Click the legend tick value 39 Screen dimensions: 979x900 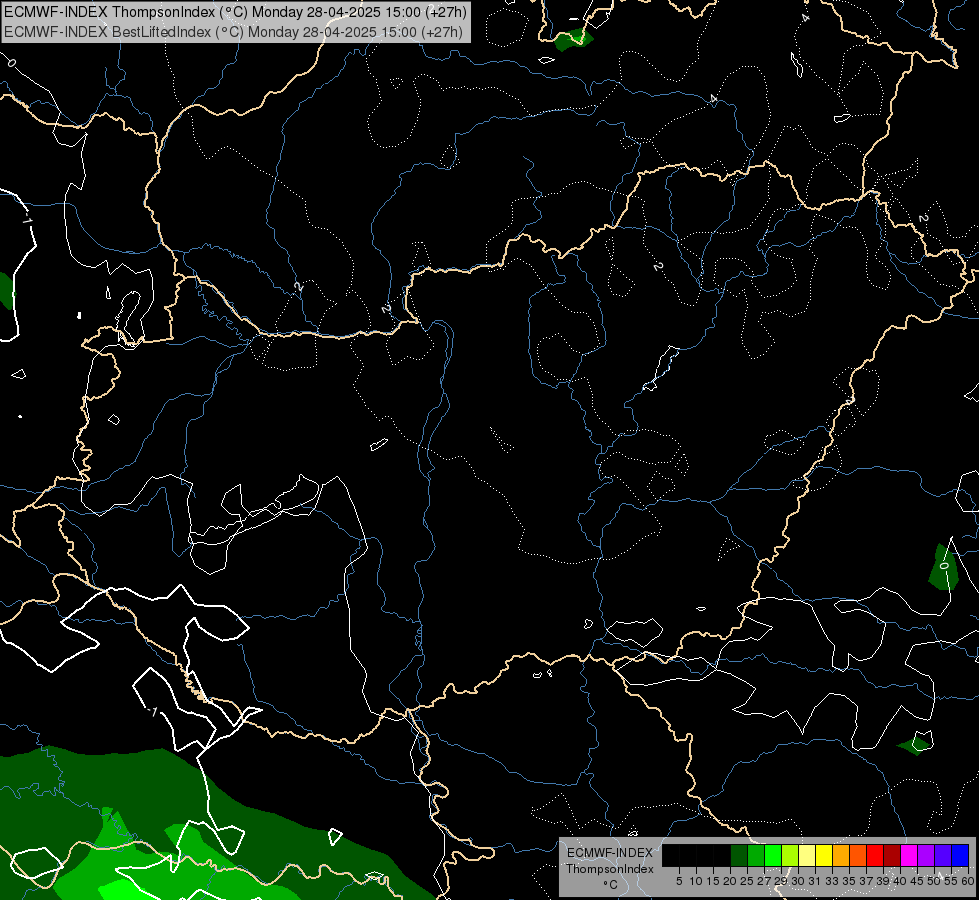click(x=883, y=881)
